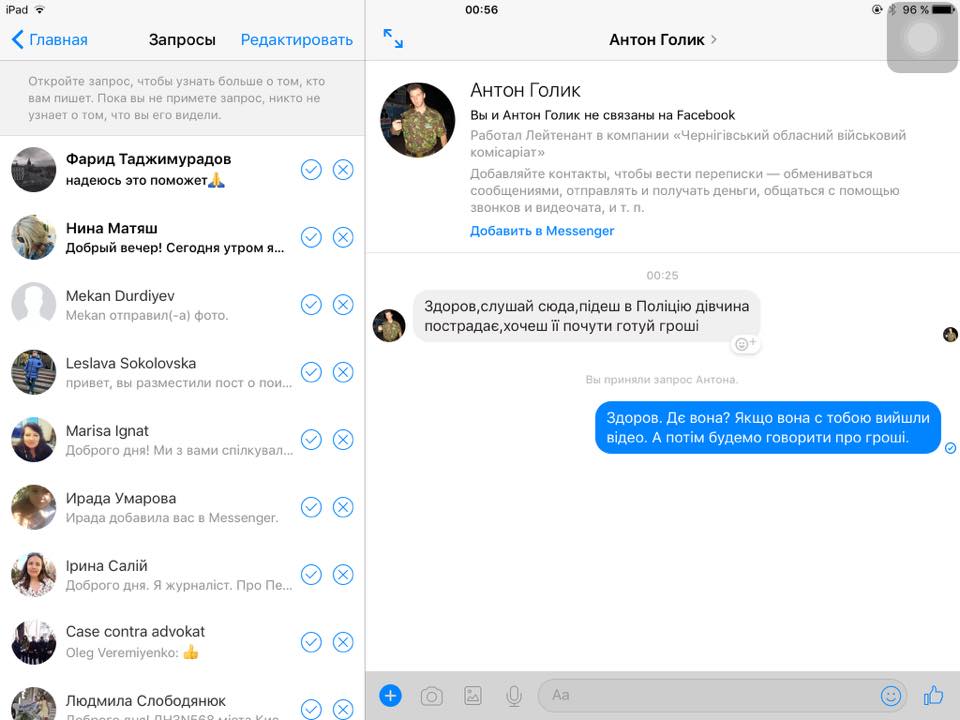Open the camera icon in composer
This screenshot has height=720, width=960.
pos(432,695)
